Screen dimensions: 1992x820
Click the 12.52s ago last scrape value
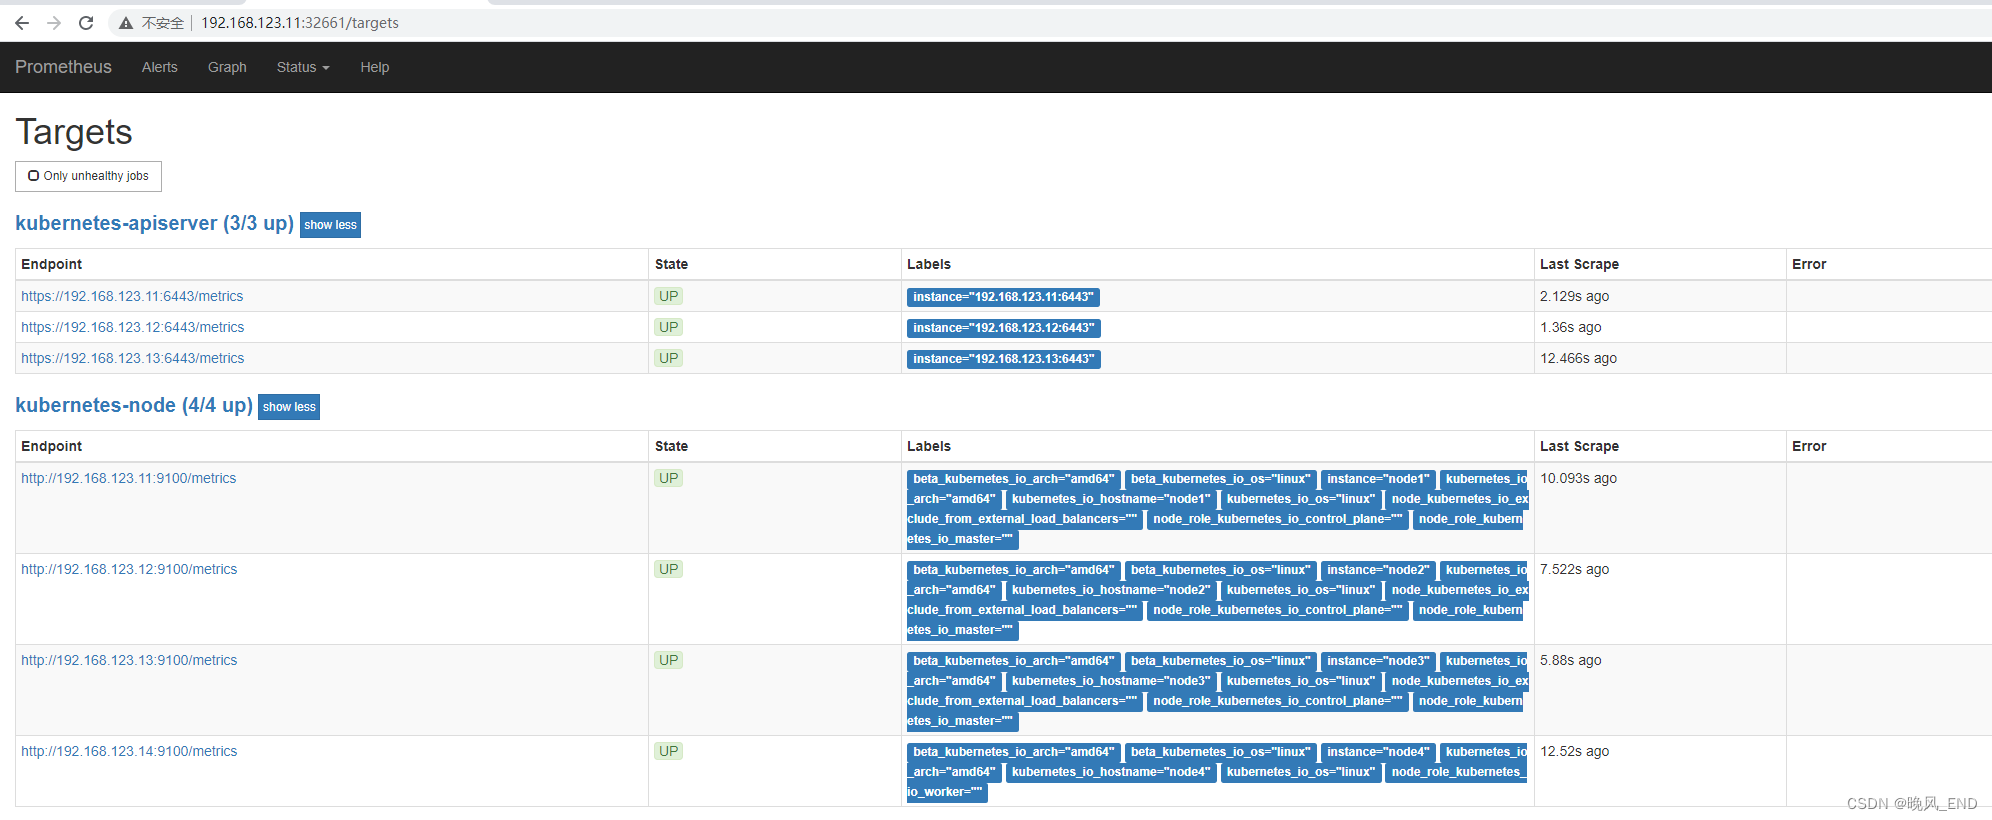tap(1574, 751)
